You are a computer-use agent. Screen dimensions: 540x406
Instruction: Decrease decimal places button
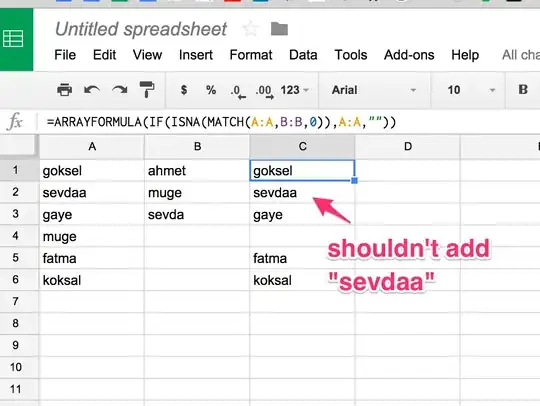(x=238, y=92)
